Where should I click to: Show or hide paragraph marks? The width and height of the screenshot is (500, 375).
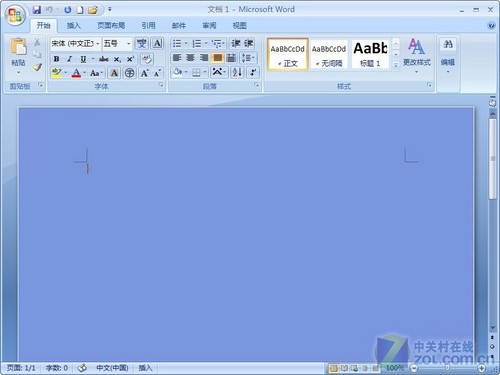pyautogui.click(x=253, y=72)
